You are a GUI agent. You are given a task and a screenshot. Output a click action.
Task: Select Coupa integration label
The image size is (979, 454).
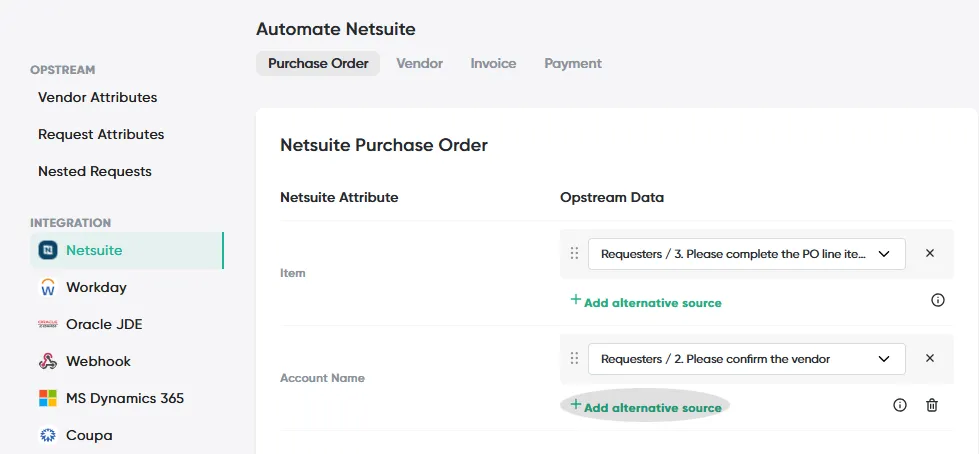coord(89,435)
